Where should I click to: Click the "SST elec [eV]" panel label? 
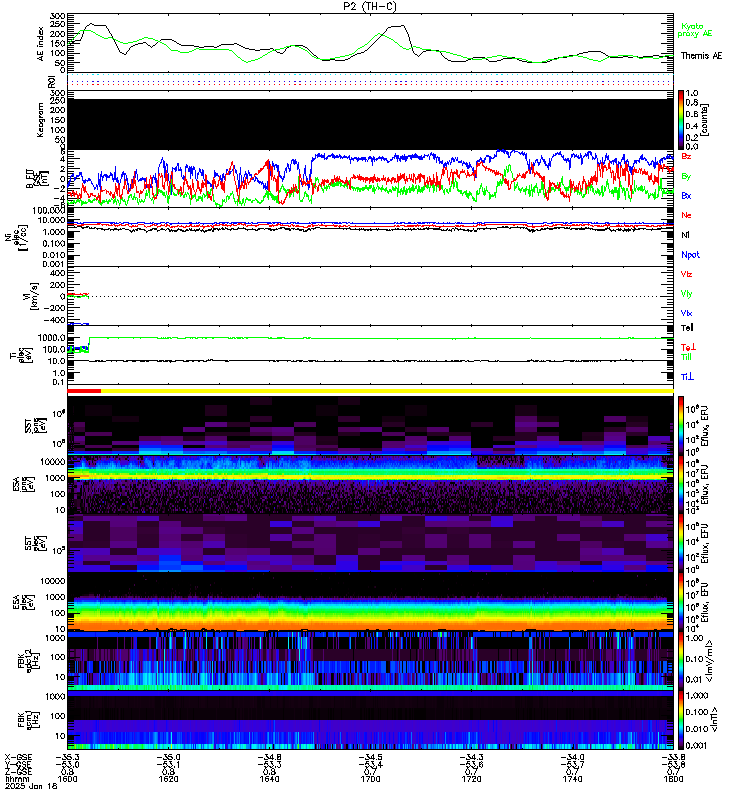click(36, 543)
